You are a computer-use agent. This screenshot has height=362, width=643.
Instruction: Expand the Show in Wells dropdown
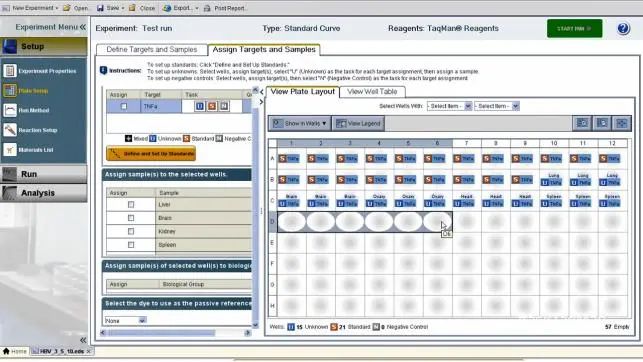pyautogui.click(x=300, y=123)
